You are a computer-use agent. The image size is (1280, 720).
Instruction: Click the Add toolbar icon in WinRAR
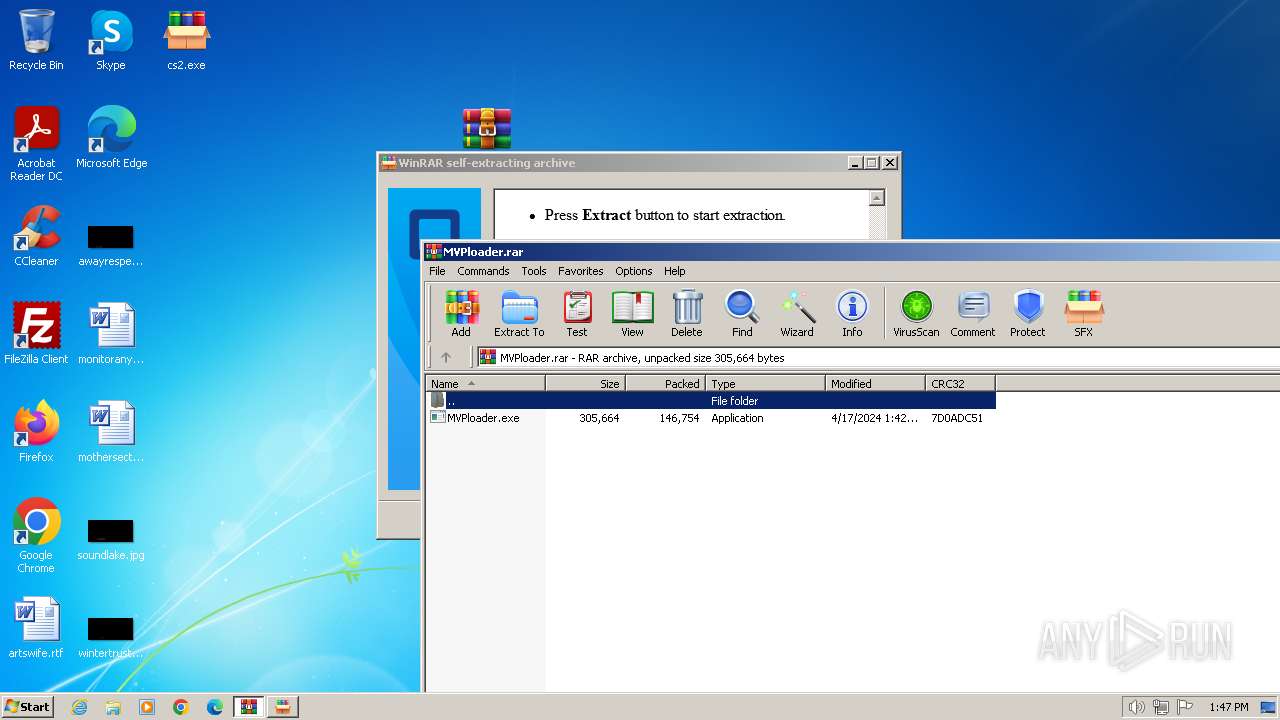[461, 314]
